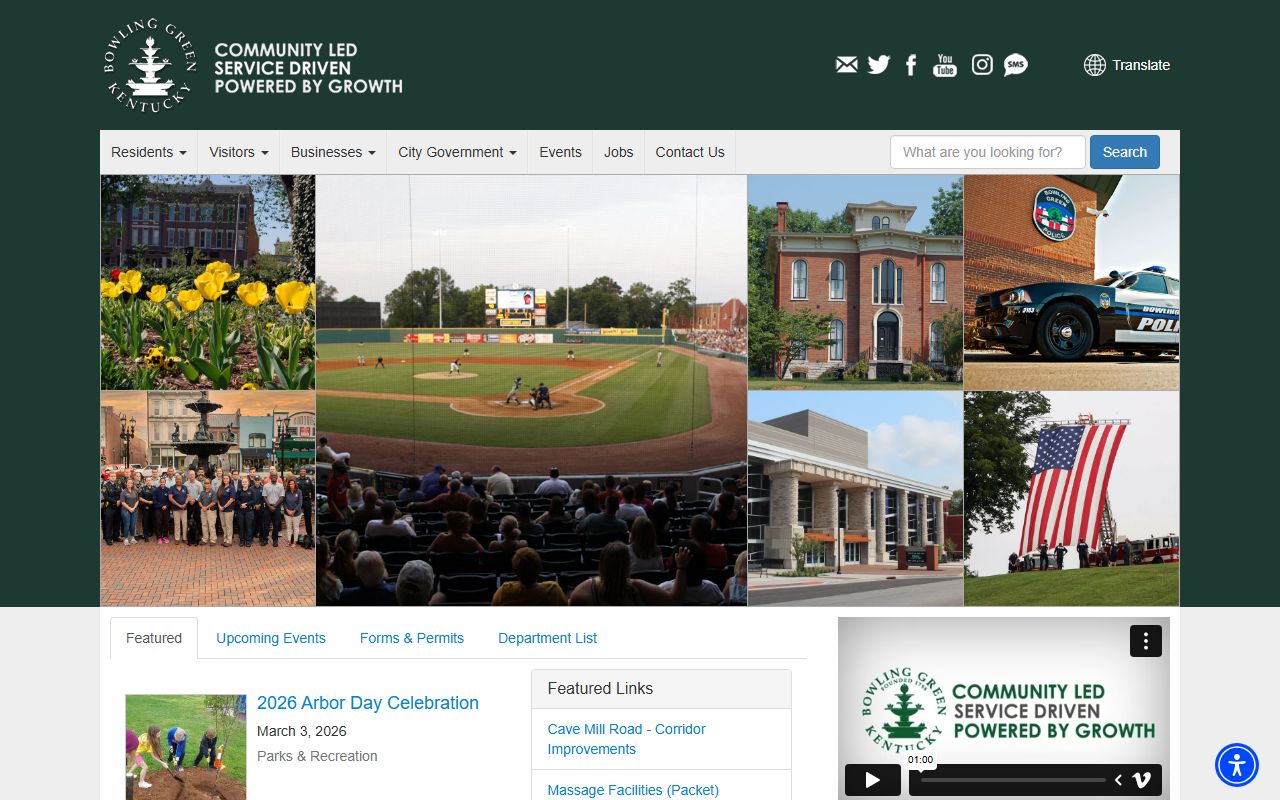Click the globe Translate icon
The height and width of the screenshot is (800, 1280).
pyautogui.click(x=1095, y=65)
